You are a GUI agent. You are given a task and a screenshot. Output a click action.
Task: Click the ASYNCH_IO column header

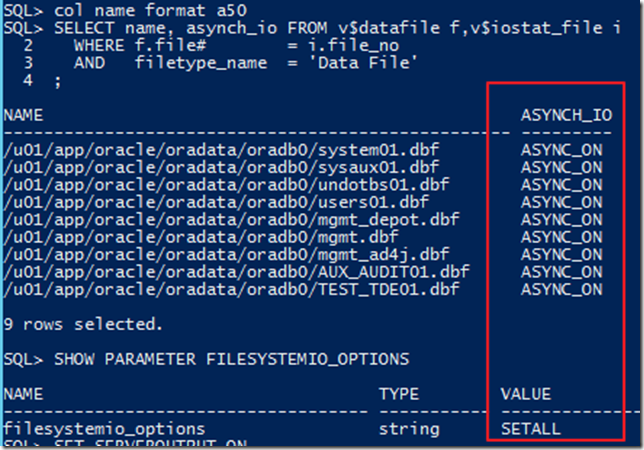566,115
